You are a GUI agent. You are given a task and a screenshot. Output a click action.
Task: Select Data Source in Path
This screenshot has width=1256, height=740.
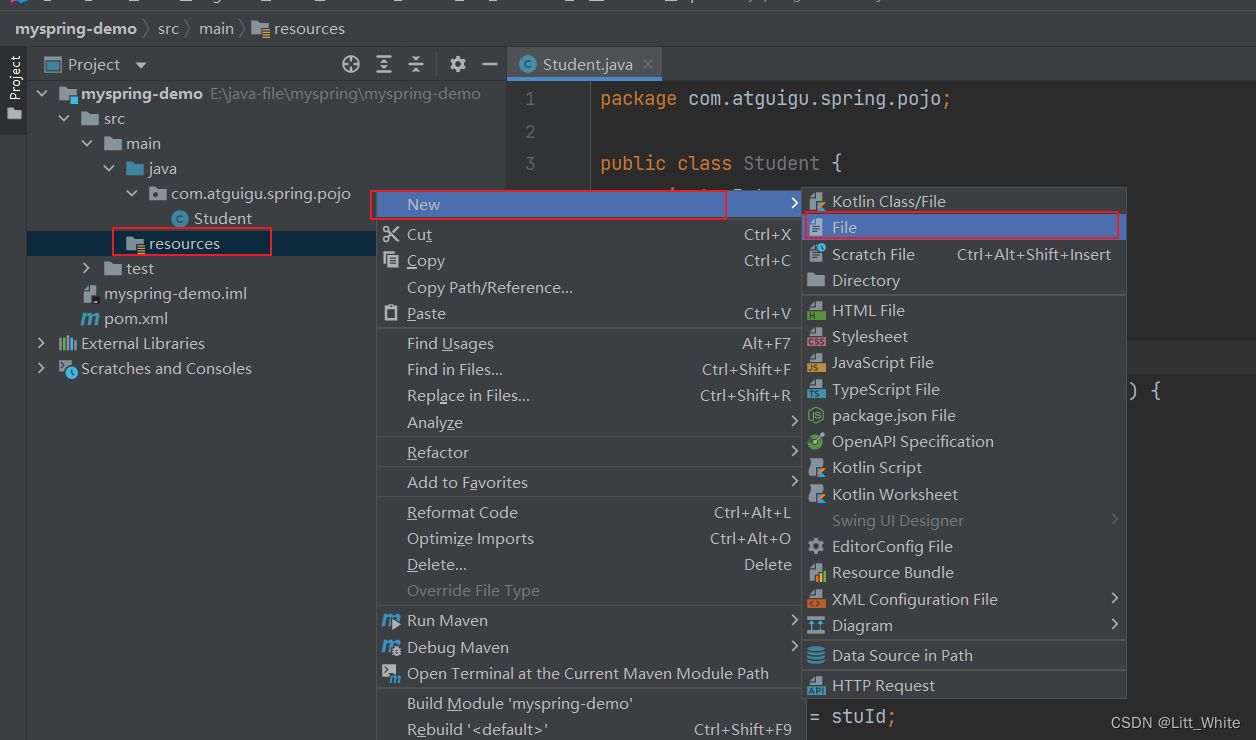[965, 656]
